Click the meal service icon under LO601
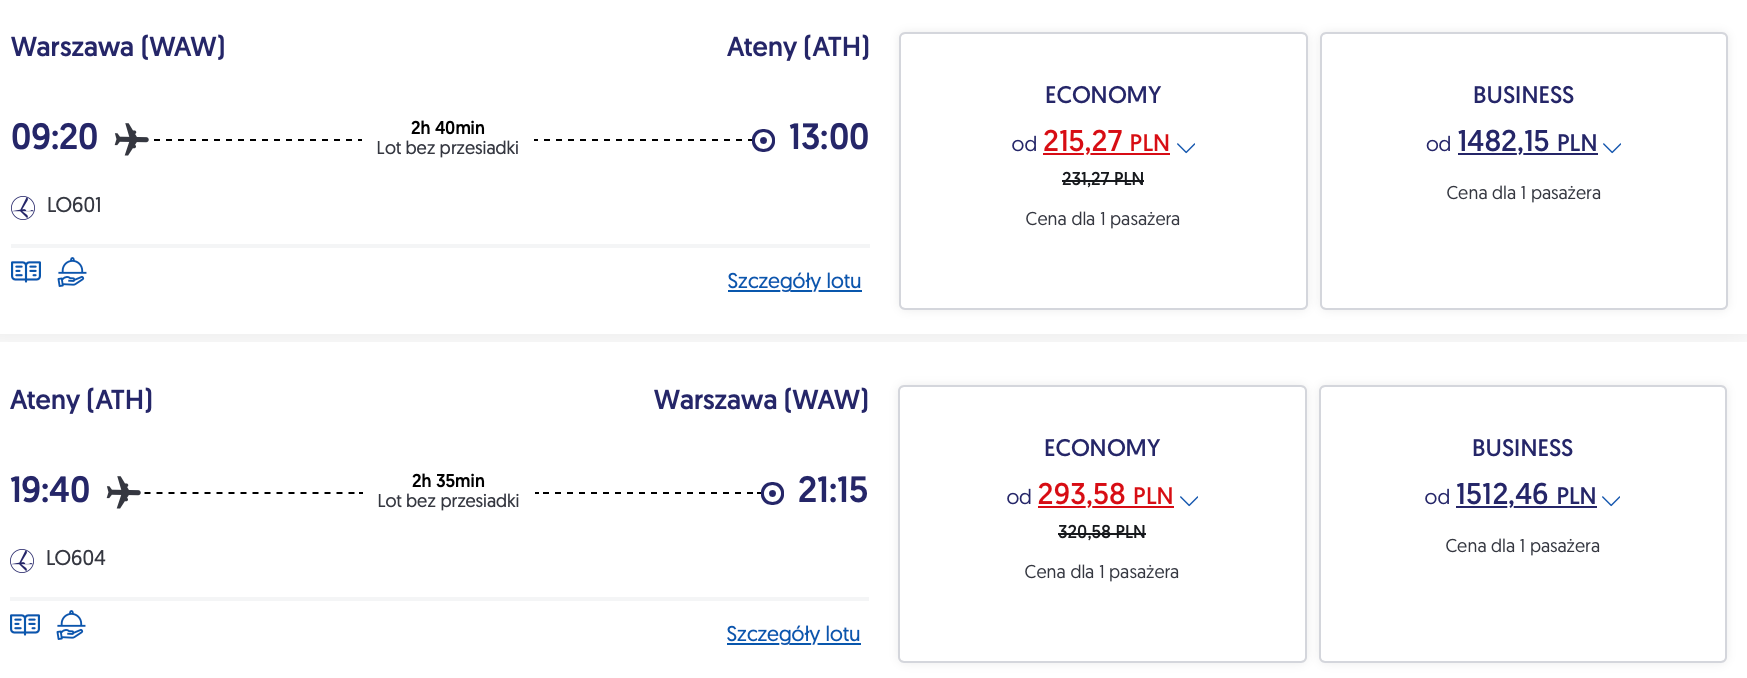Image resolution: width=1747 pixels, height=678 pixels. coord(72,272)
